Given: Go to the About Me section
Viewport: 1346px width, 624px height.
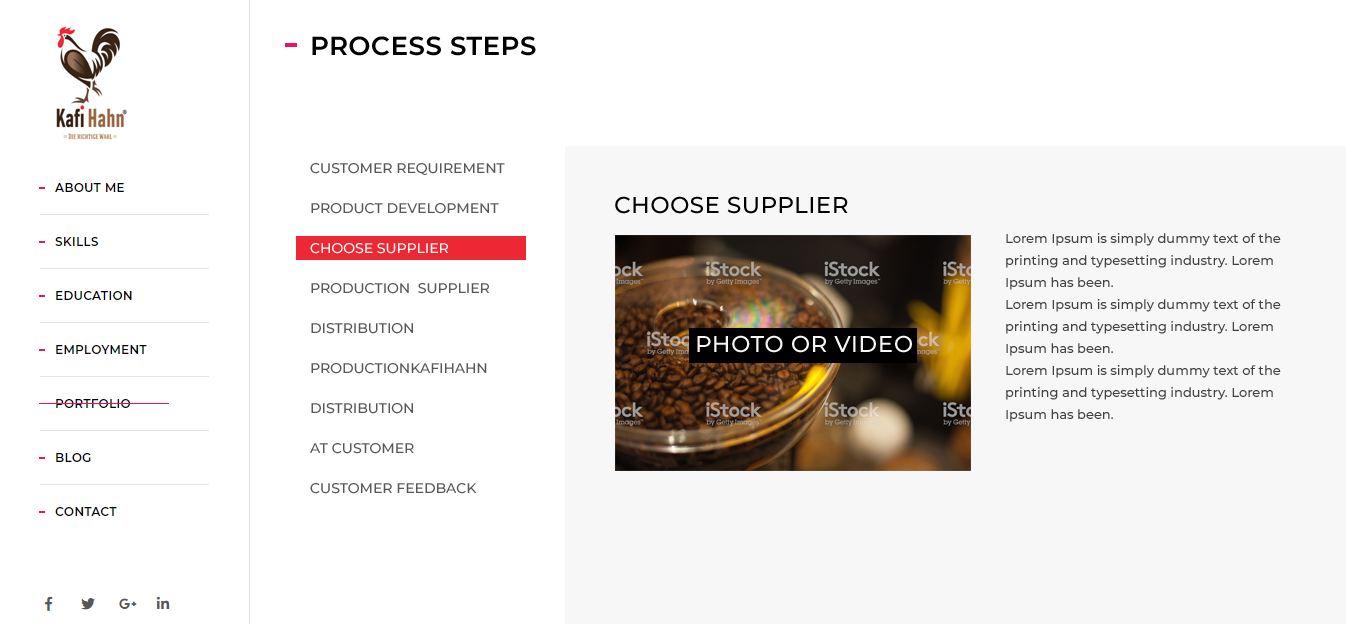Looking at the screenshot, I should 90,188.
